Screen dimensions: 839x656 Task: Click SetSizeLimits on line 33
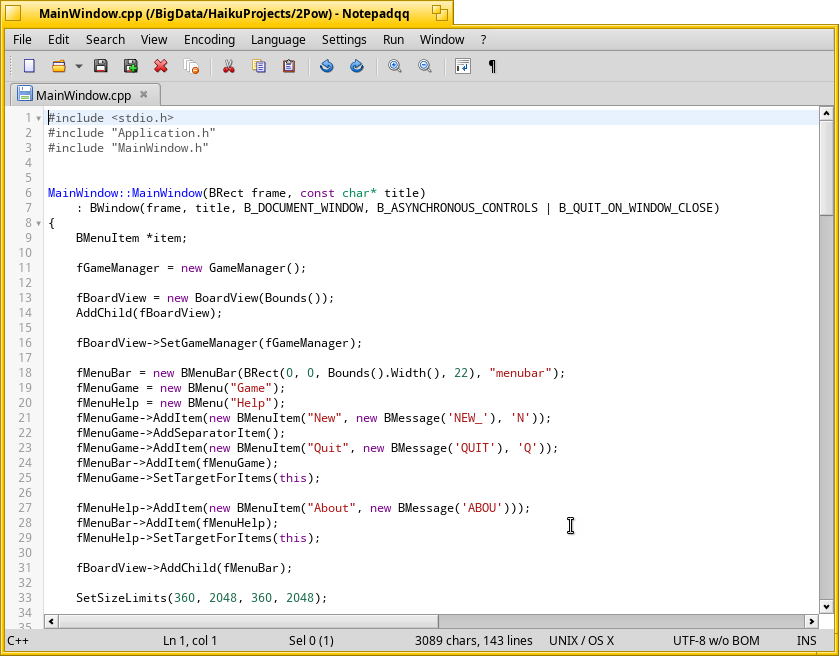(121, 598)
